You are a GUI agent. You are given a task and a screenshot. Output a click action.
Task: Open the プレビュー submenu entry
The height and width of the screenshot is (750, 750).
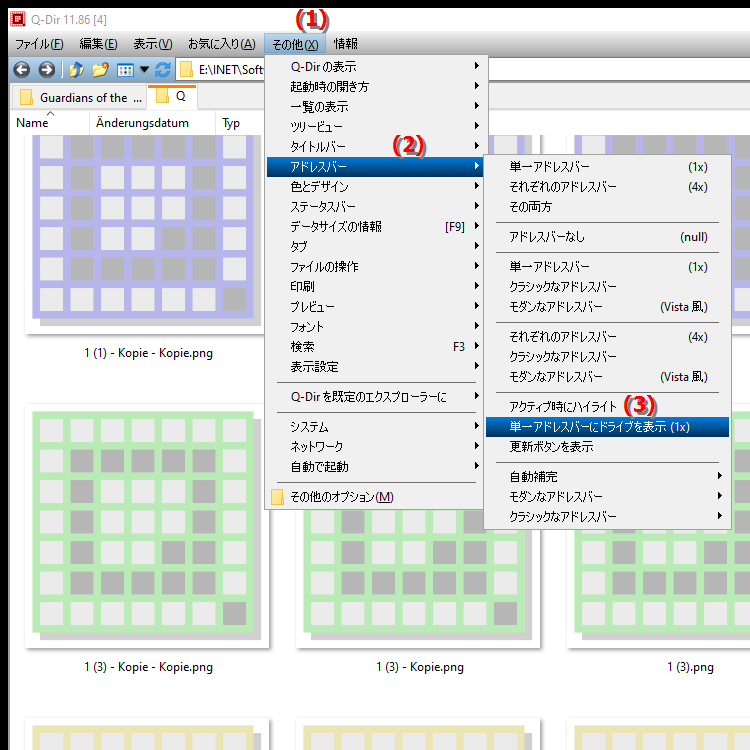coord(375,307)
